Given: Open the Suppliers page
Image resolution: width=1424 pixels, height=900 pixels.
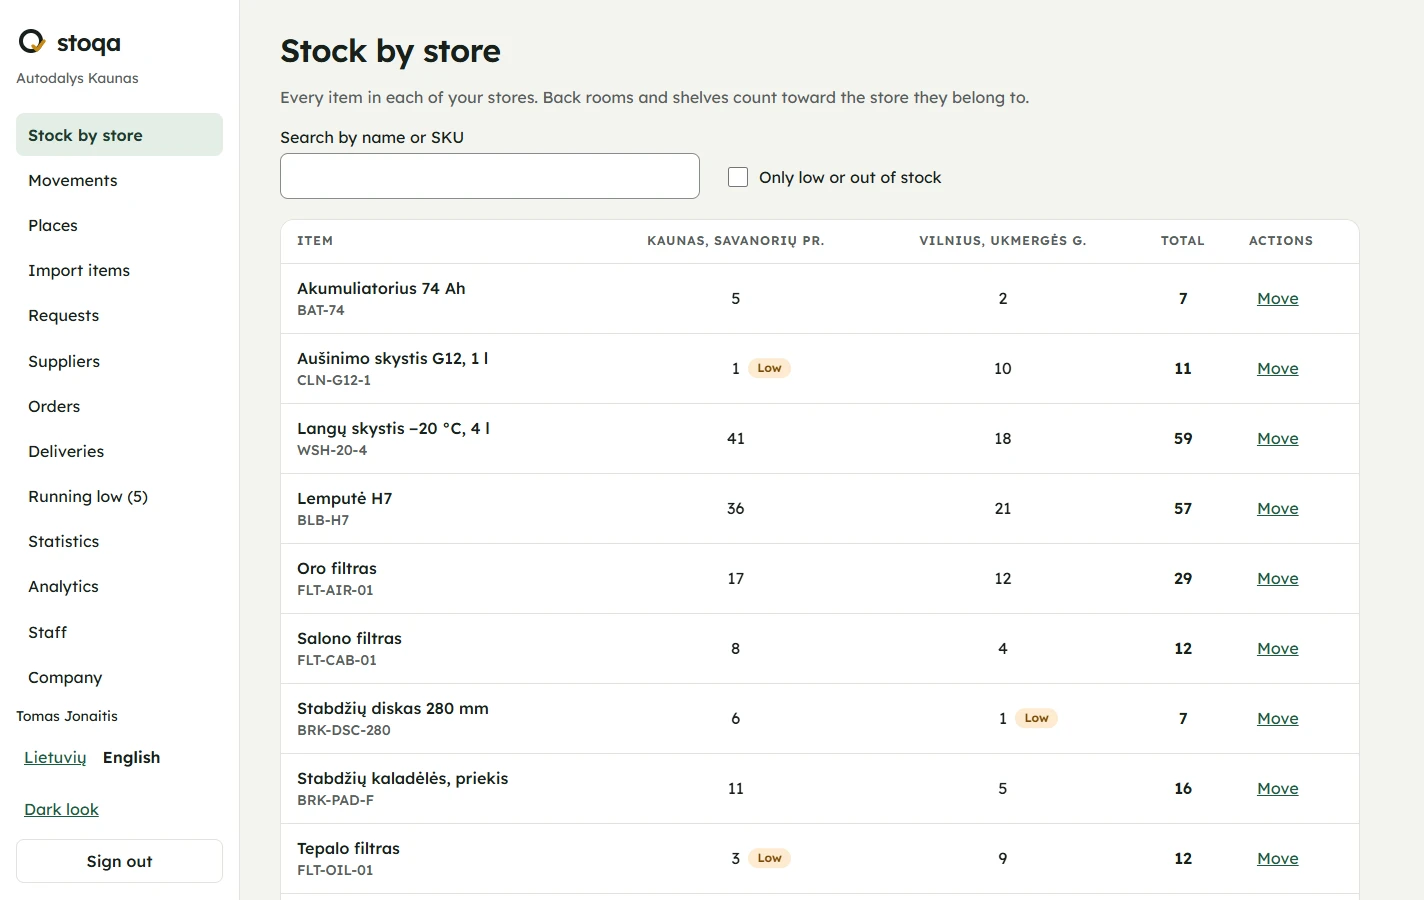Looking at the screenshot, I should click(119, 361).
